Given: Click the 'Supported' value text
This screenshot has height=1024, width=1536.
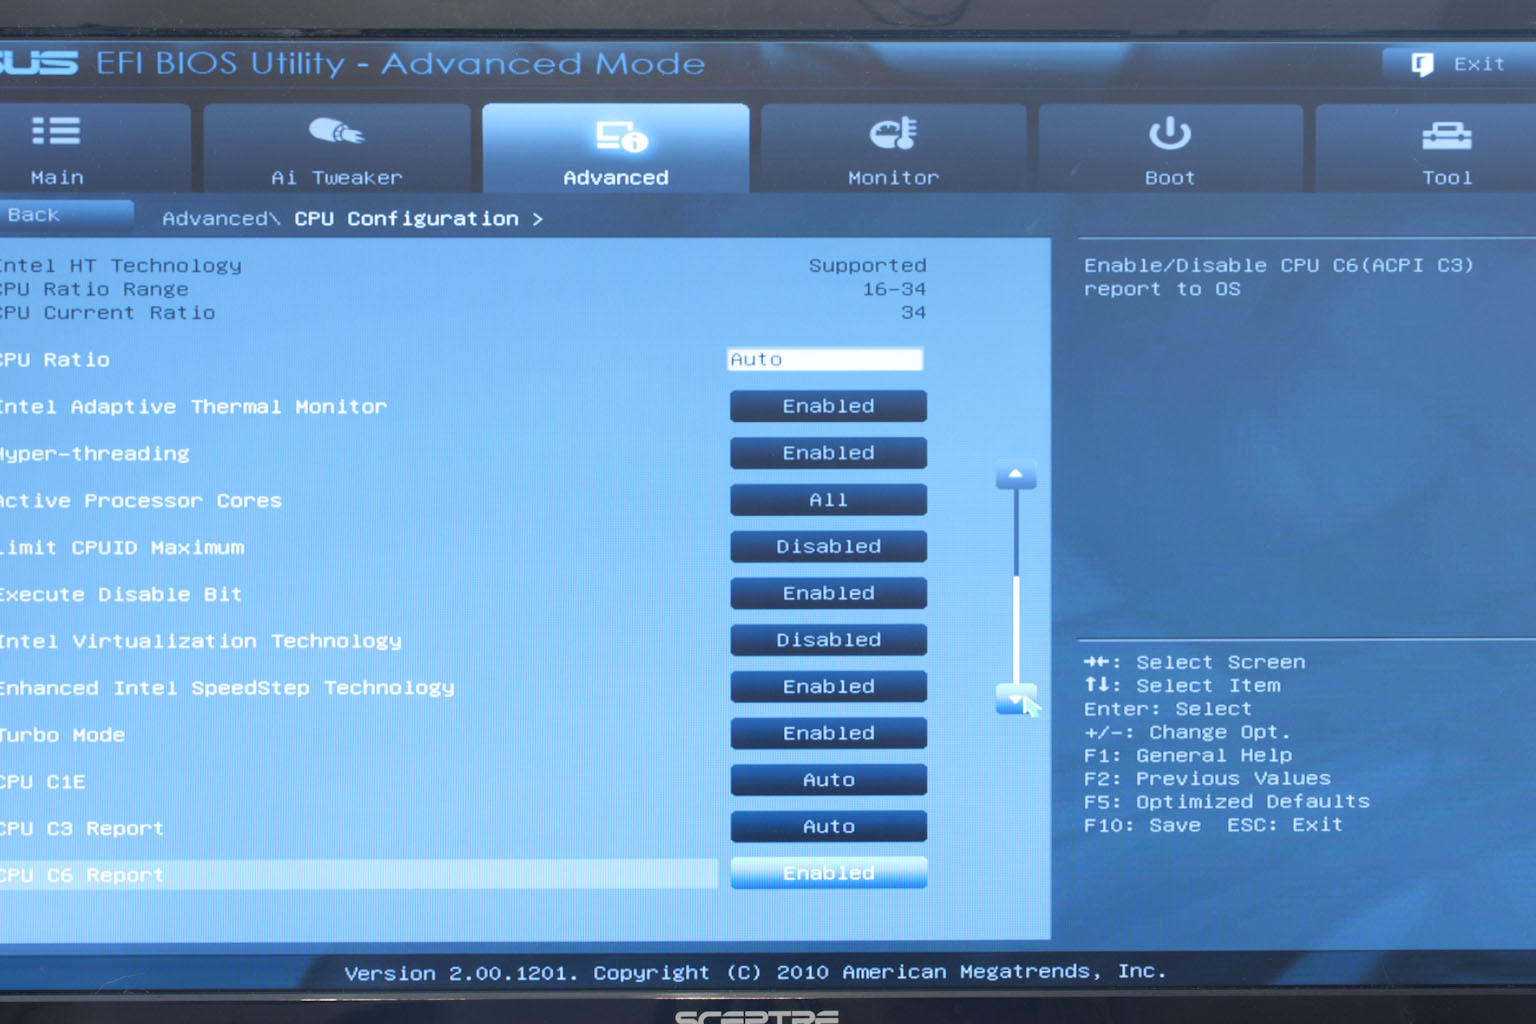Looking at the screenshot, I should pyautogui.click(x=867, y=266).
